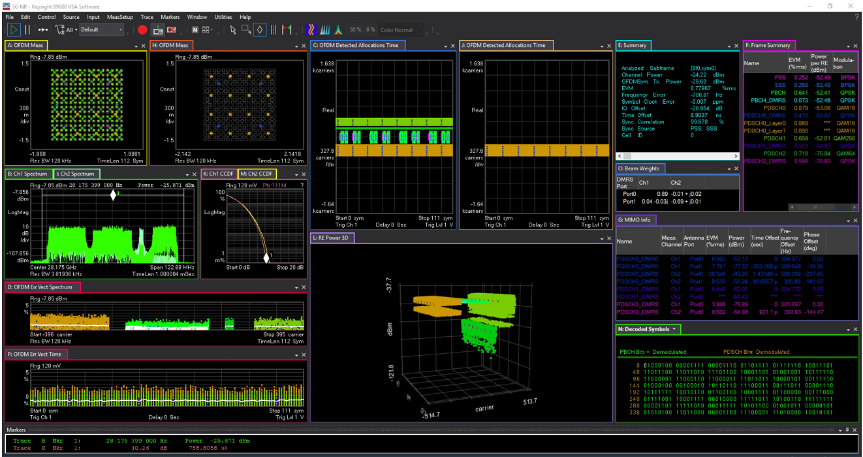This screenshot has height=457, width=863.
Task: Select 'P: OFDM Err Vect Time' tab
Action: [36, 354]
